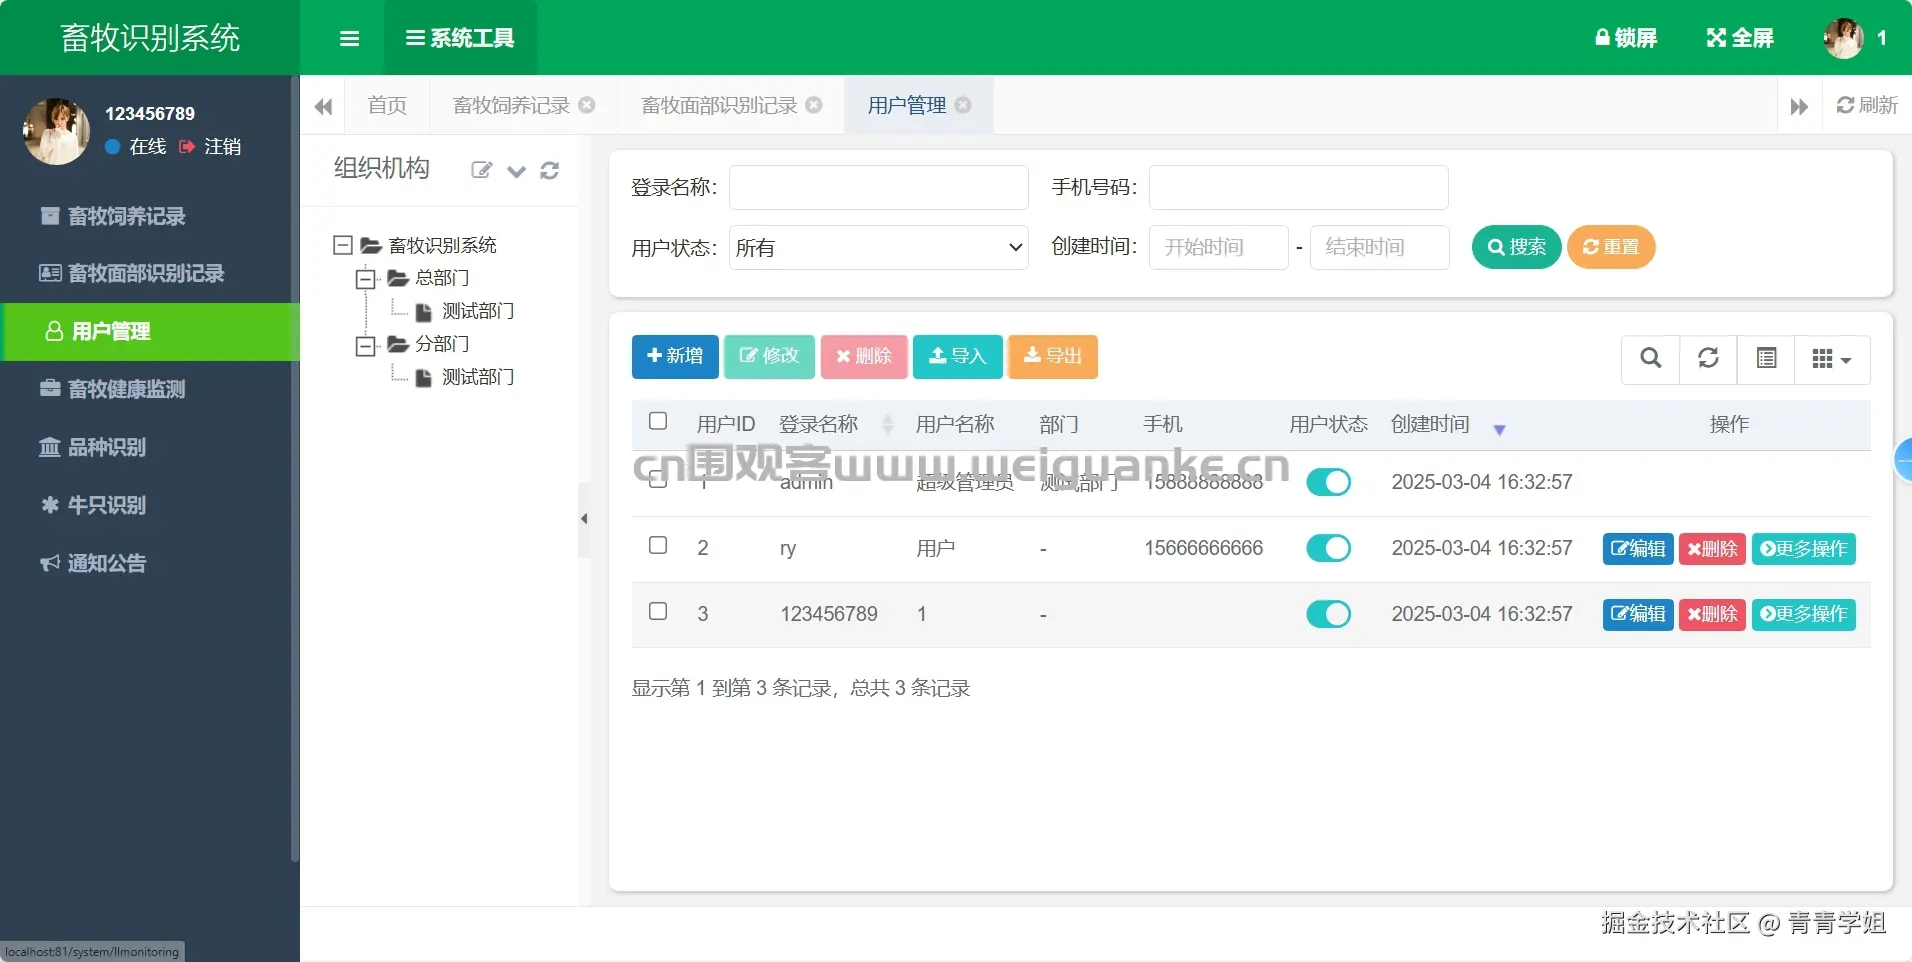
Task: Switch to the 首页 tab
Action: click(x=387, y=105)
